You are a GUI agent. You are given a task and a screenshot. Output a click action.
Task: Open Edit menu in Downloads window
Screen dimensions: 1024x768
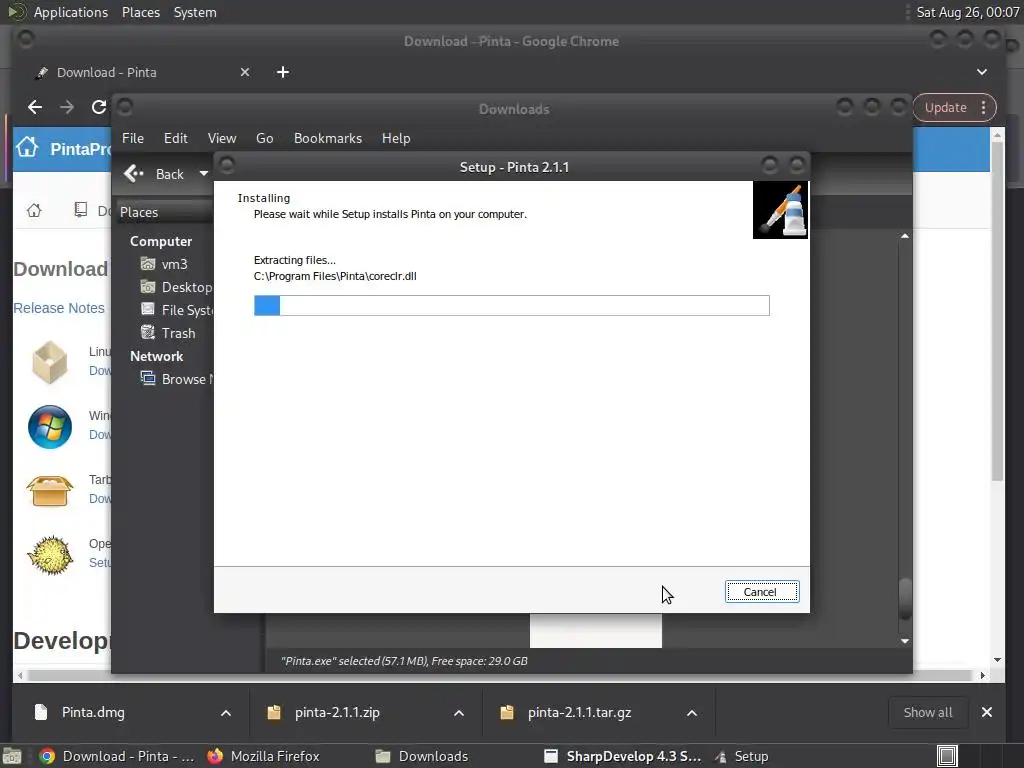tap(175, 138)
